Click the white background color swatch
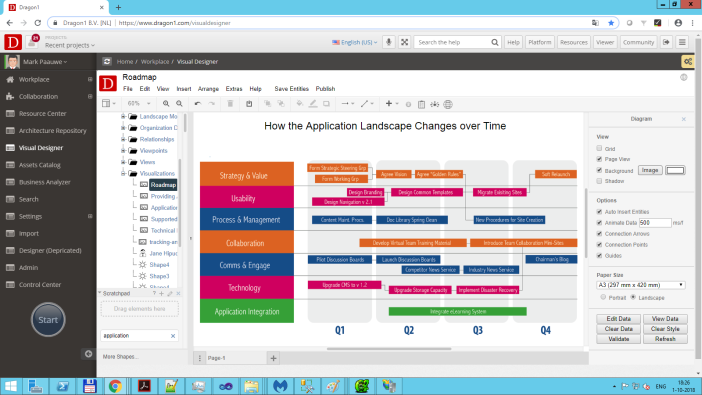 tap(675, 170)
